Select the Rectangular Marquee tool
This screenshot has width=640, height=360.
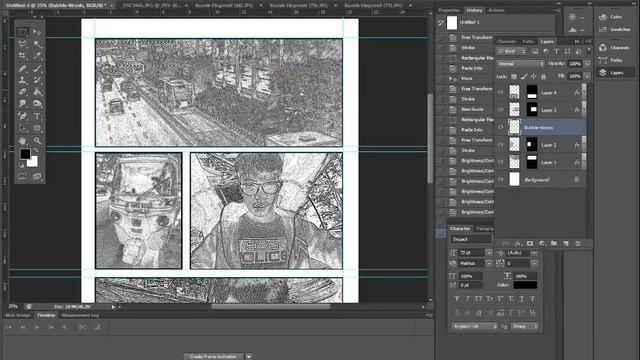[x=22, y=32]
